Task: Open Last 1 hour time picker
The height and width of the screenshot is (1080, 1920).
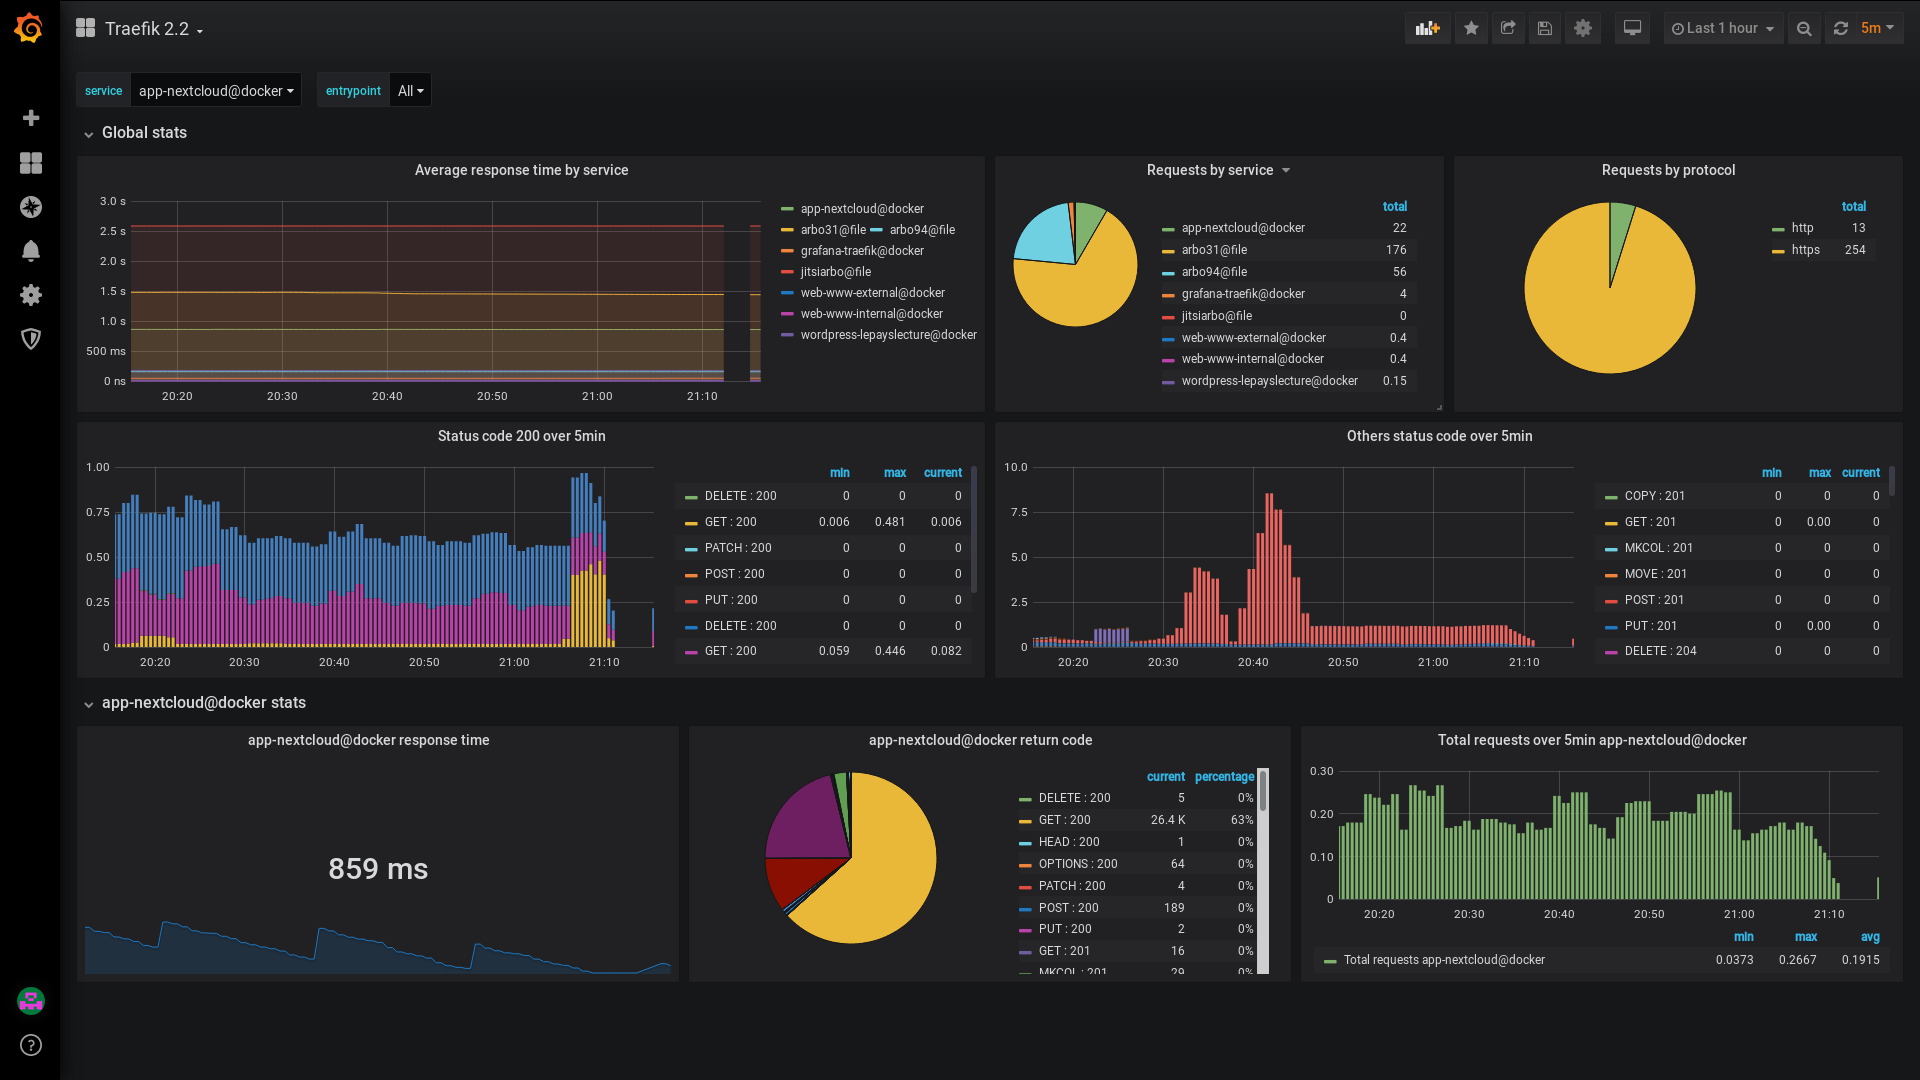Action: tap(1723, 28)
